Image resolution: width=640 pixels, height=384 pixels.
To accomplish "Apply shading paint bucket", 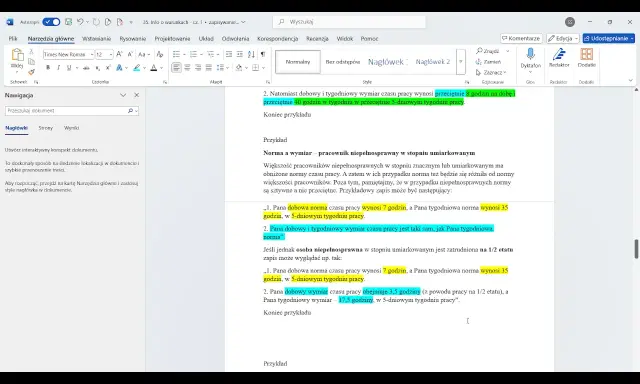I will [239, 68].
